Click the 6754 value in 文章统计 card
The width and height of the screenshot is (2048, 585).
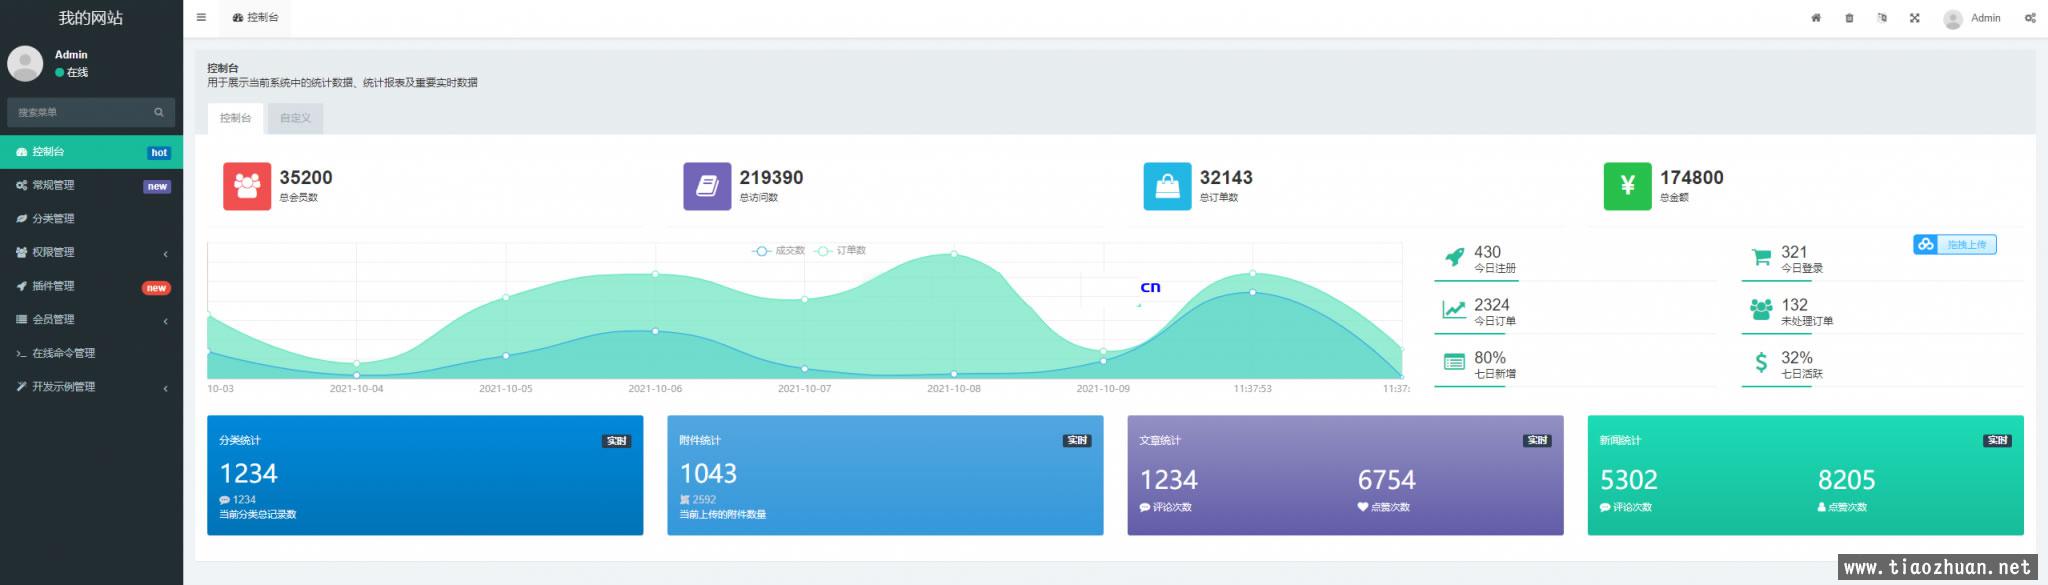1386,480
